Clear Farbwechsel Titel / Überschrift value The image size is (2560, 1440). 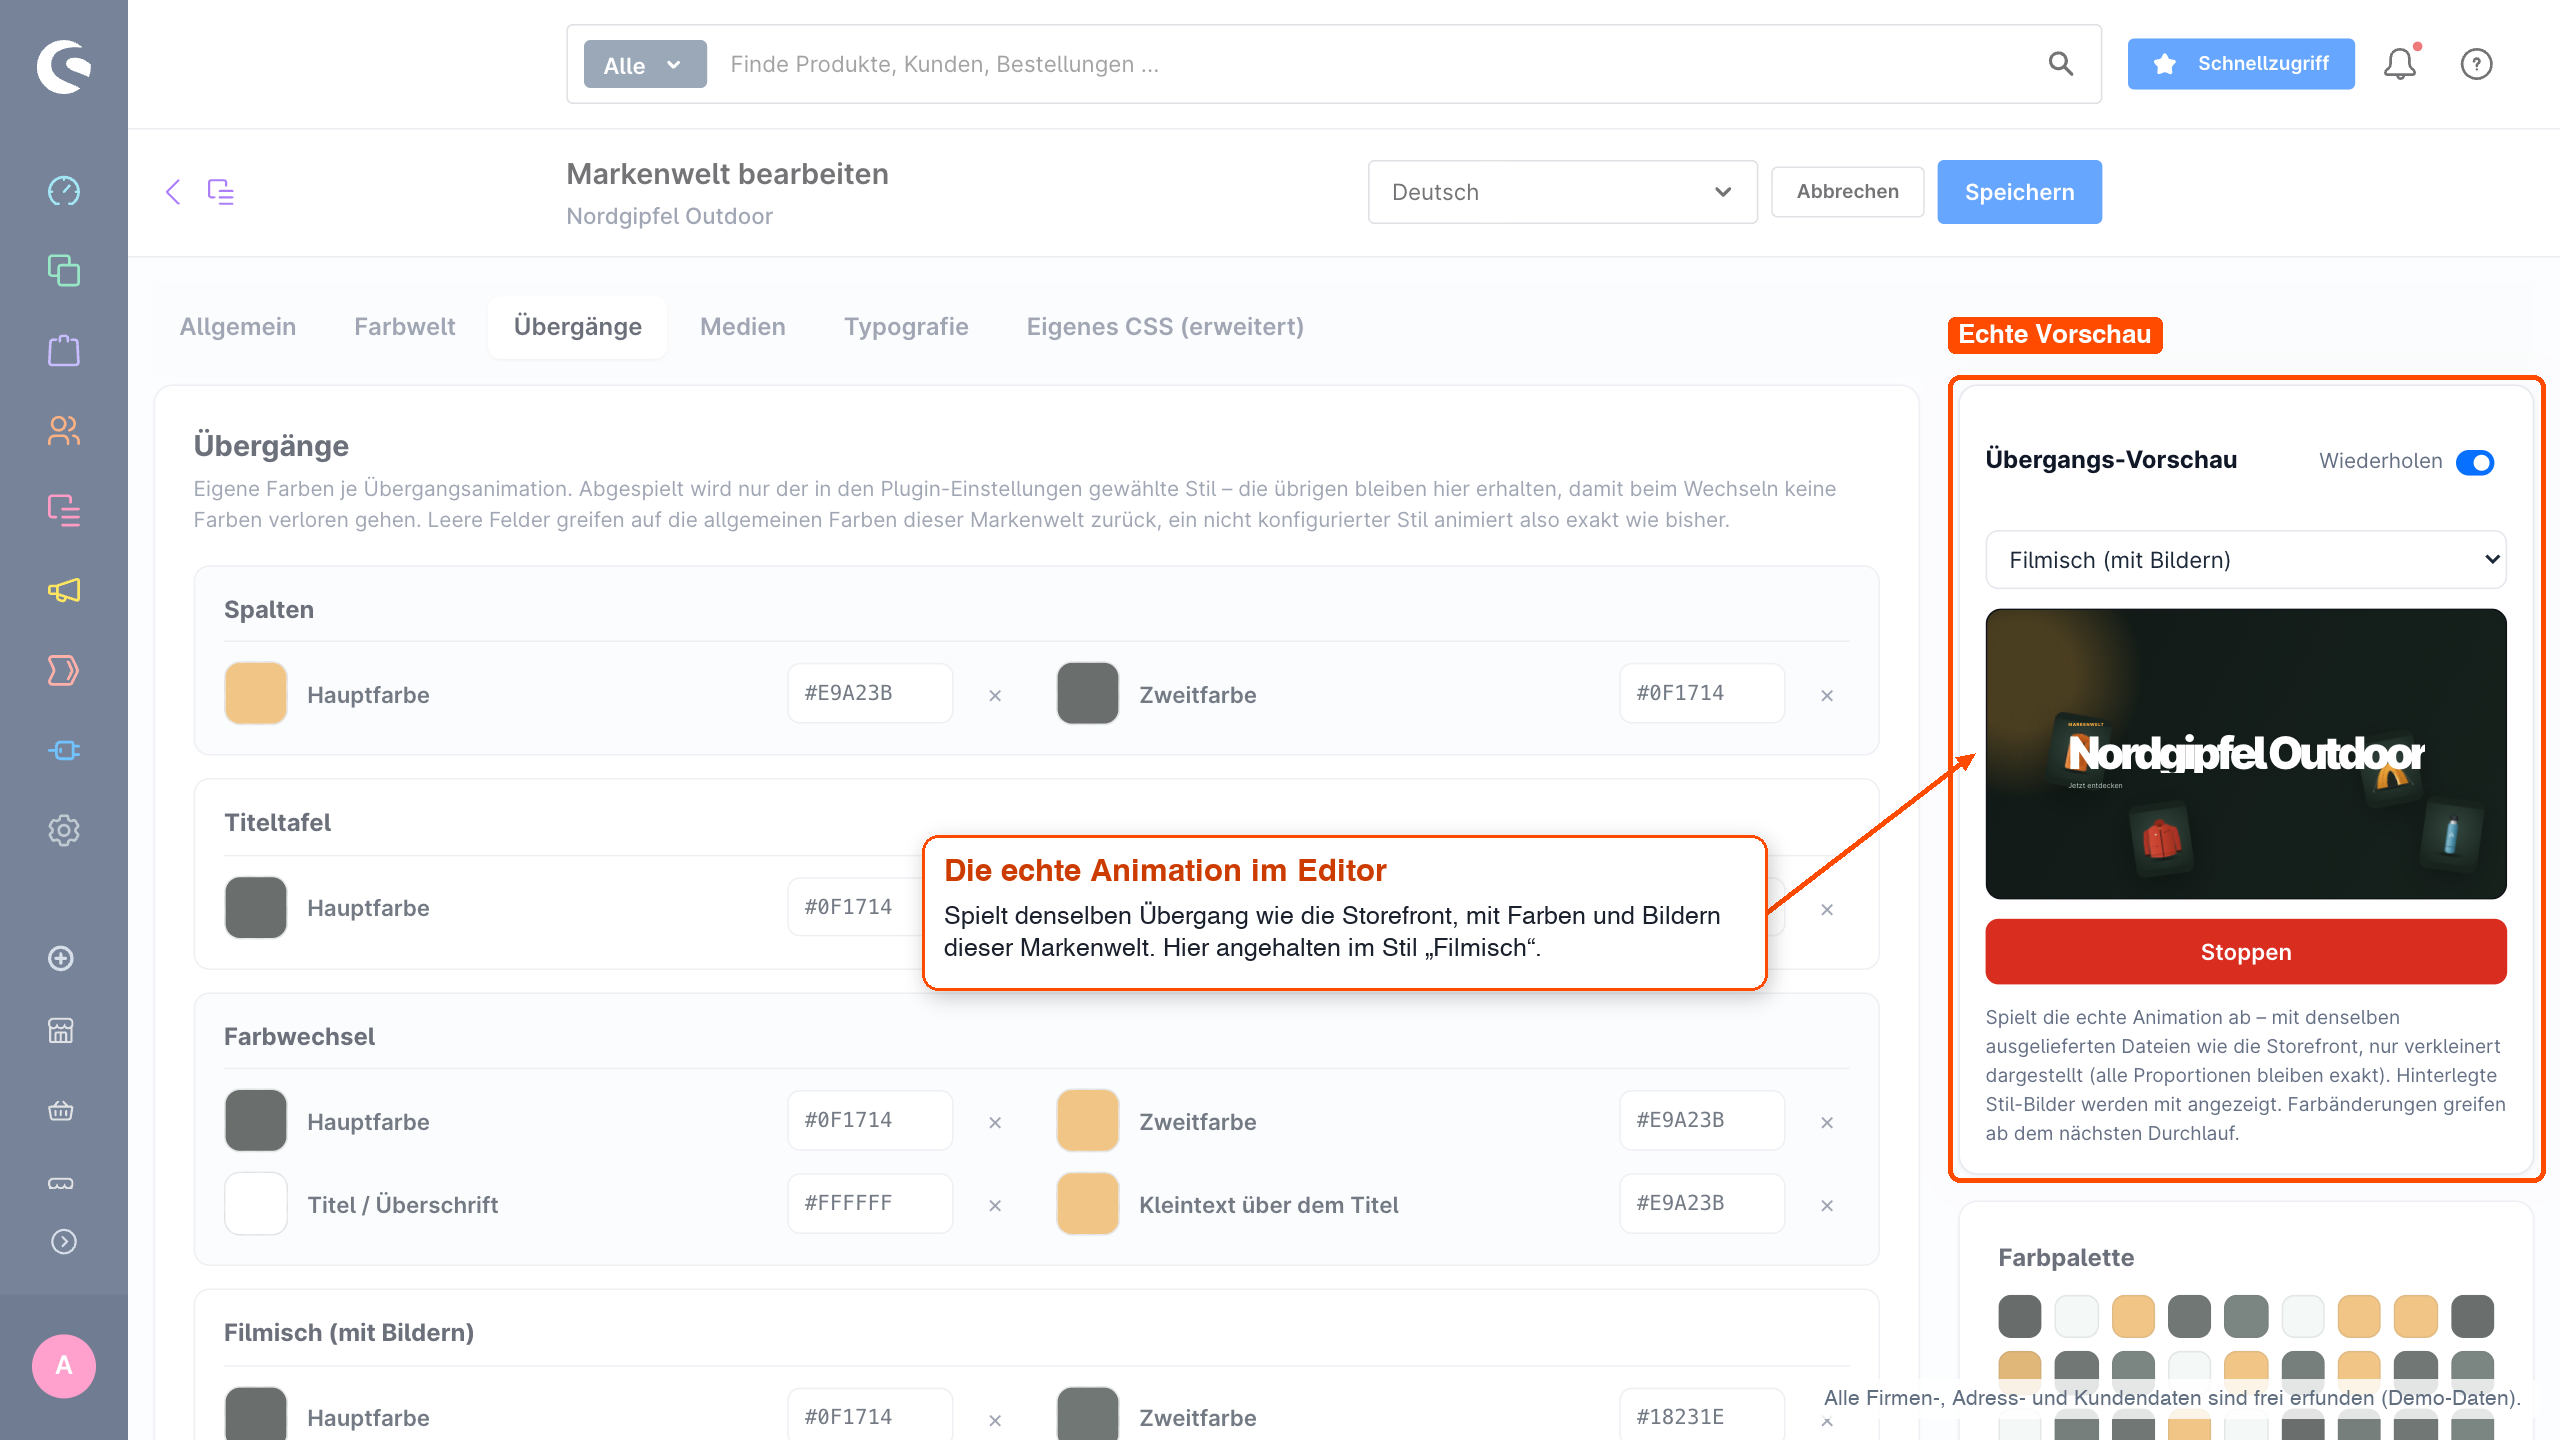coord(995,1205)
